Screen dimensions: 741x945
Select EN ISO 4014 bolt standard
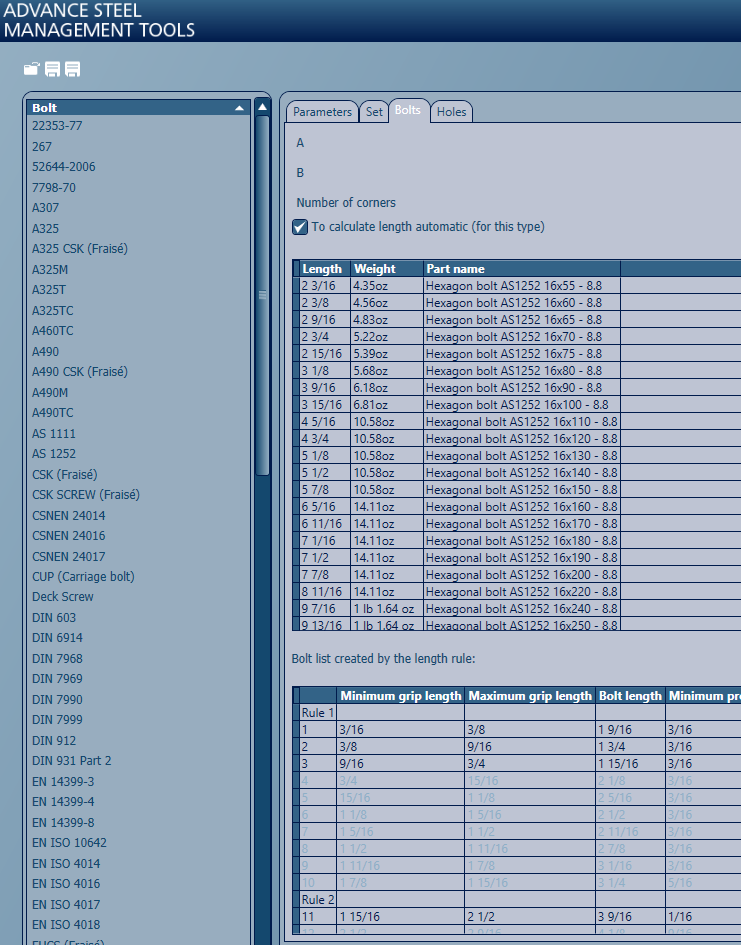tap(66, 864)
